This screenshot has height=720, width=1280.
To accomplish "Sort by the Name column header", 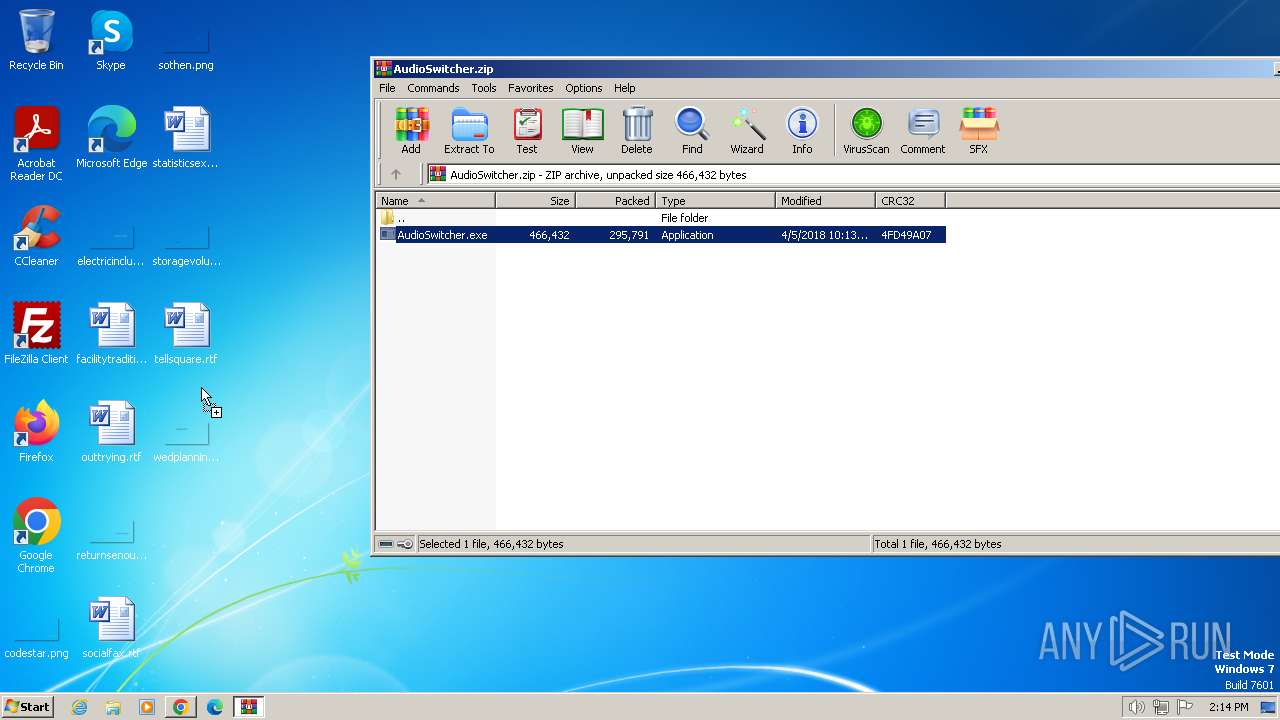I will pyautogui.click(x=436, y=201).
